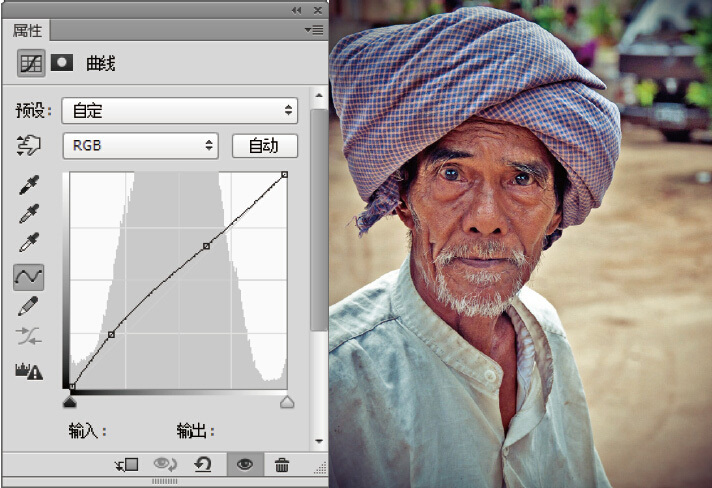Reset curves to default settings
The image size is (712, 488).
pyautogui.click(x=203, y=464)
